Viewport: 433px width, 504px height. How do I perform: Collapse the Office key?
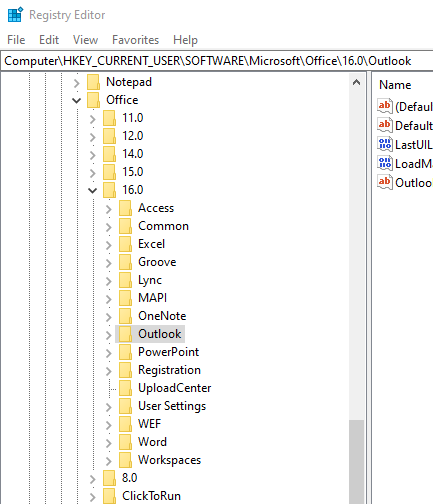point(77,100)
